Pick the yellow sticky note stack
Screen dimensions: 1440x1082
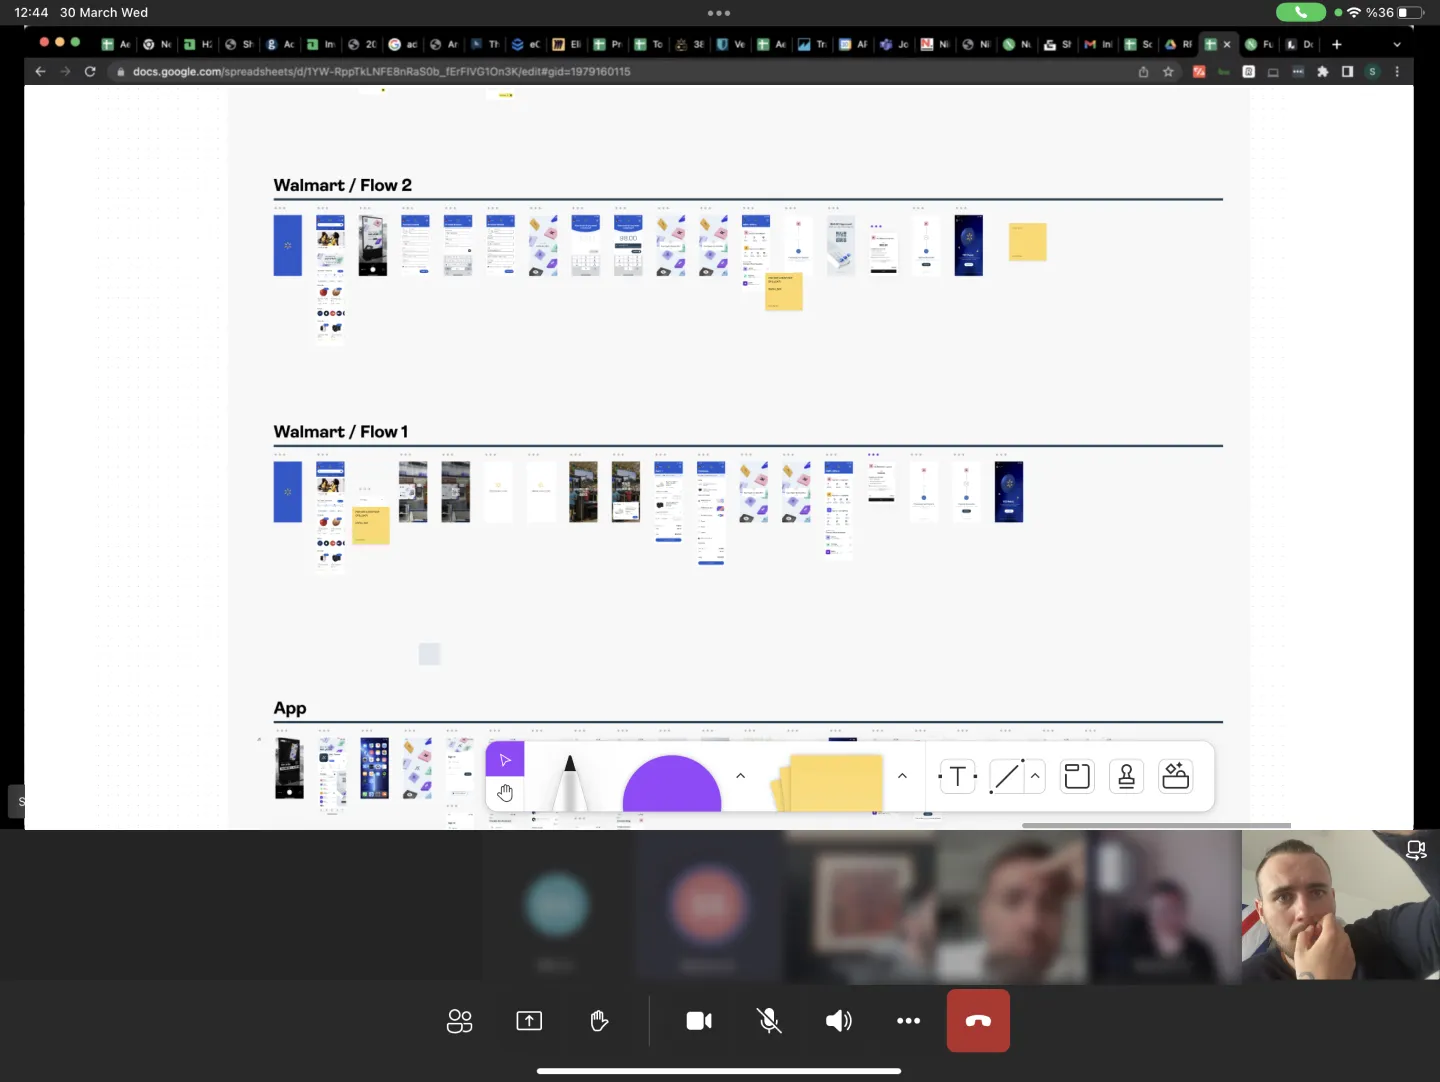[828, 783]
